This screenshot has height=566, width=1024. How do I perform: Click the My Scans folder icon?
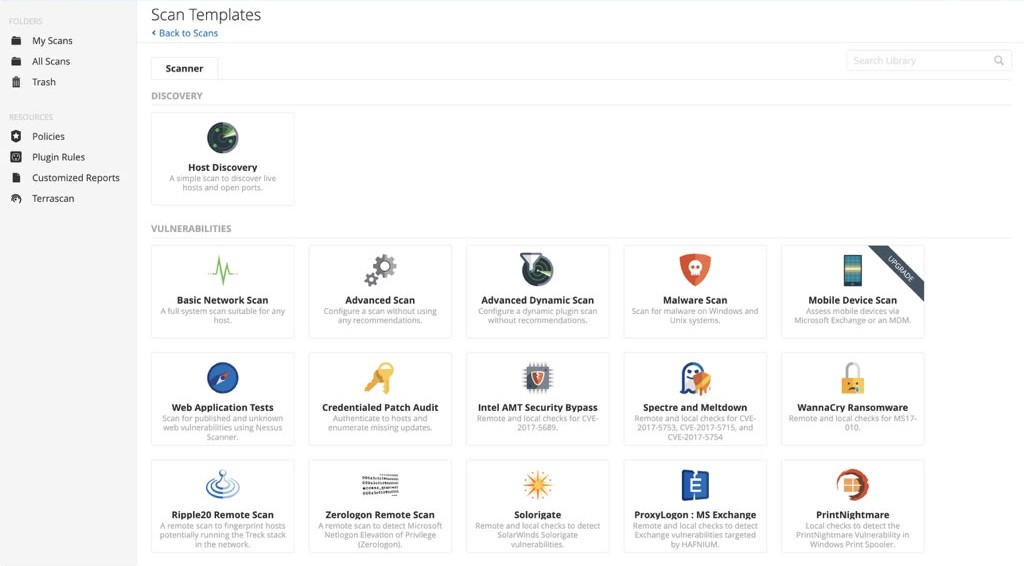tap(16, 40)
